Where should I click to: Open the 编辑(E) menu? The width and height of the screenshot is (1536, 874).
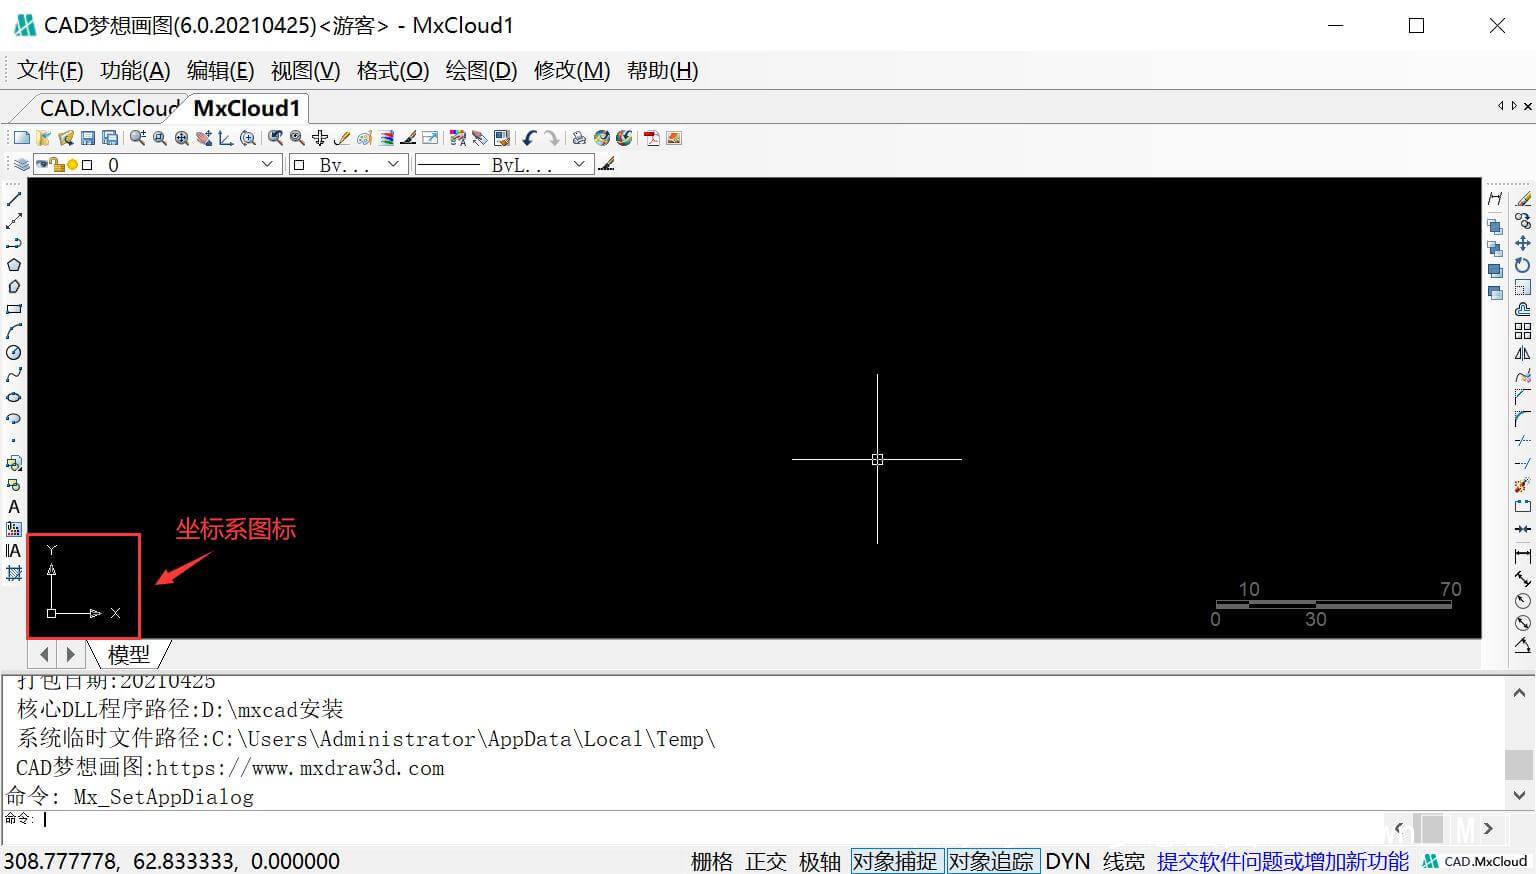tap(220, 71)
